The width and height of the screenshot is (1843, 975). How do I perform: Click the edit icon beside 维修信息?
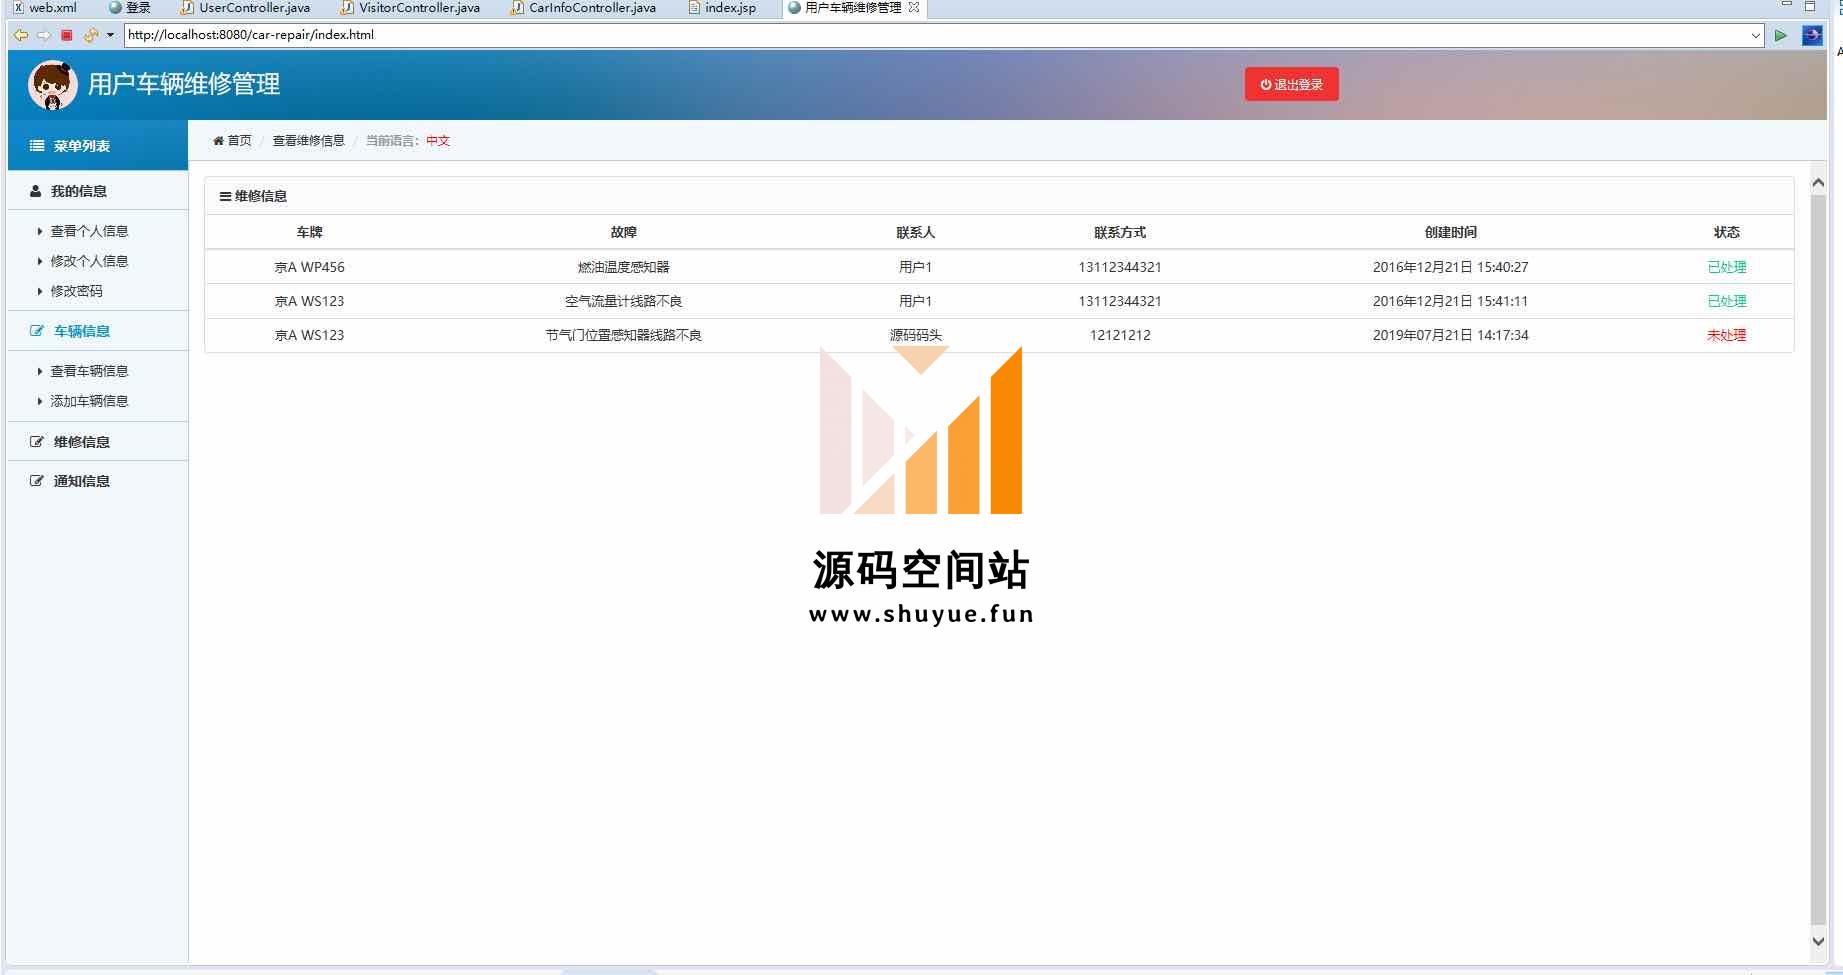37,442
